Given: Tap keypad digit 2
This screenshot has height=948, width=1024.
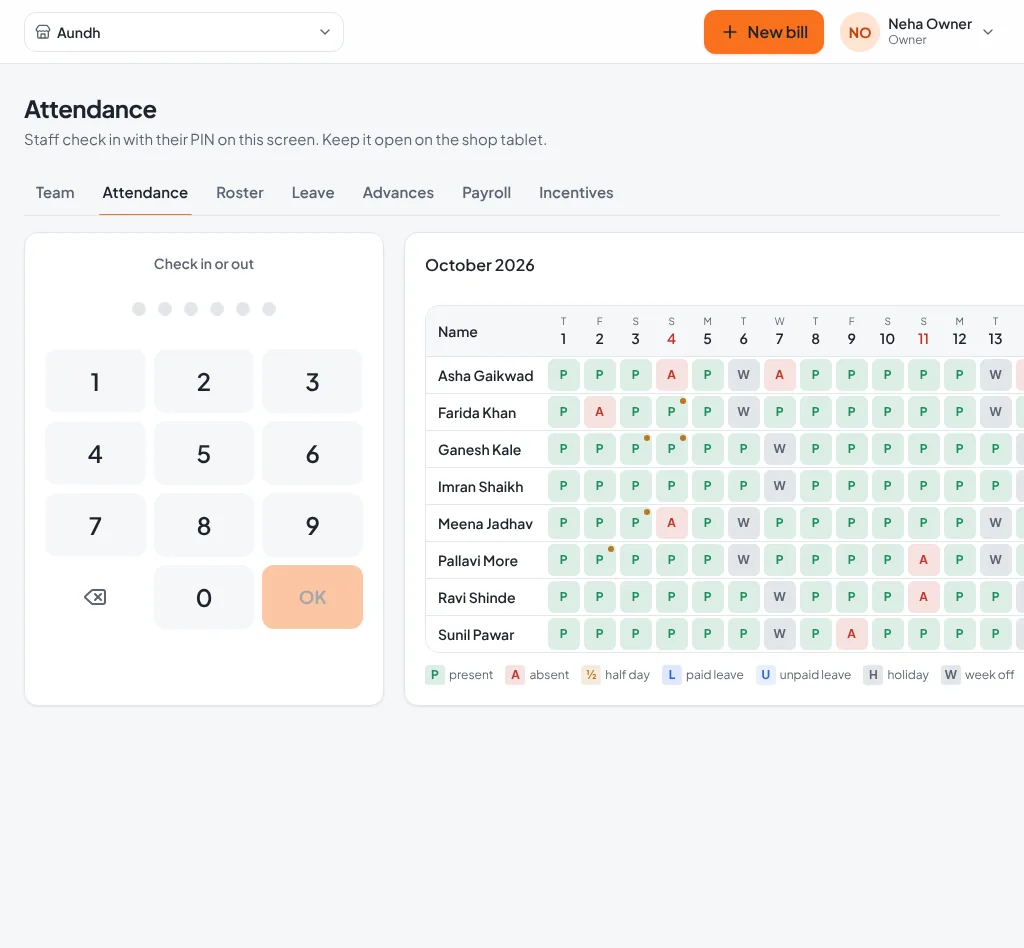Looking at the screenshot, I should (x=204, y=381).
